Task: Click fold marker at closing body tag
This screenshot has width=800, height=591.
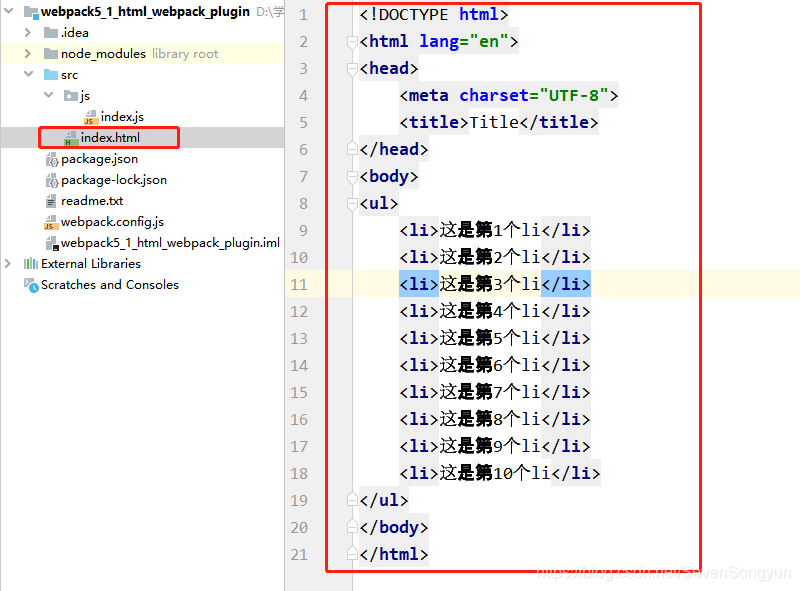Action: (352, 527)
